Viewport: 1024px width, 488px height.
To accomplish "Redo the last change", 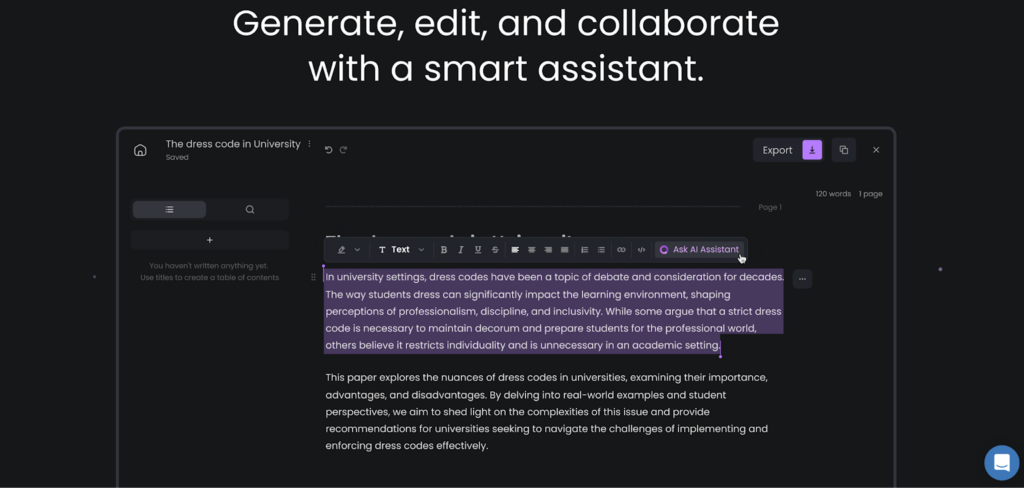I will (x=343, y=150).
